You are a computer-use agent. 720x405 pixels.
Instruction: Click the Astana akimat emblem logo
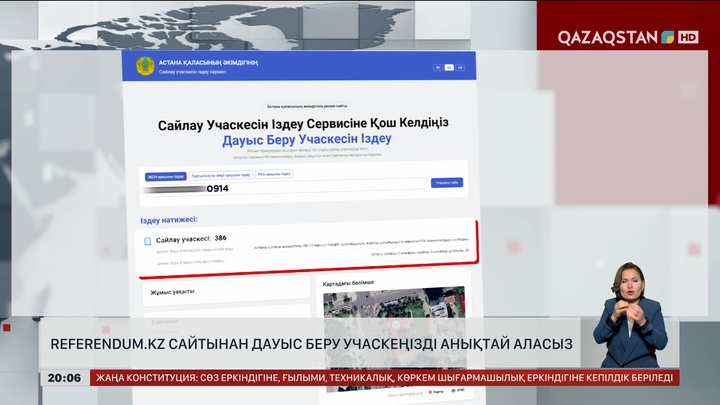click(145, 66)
